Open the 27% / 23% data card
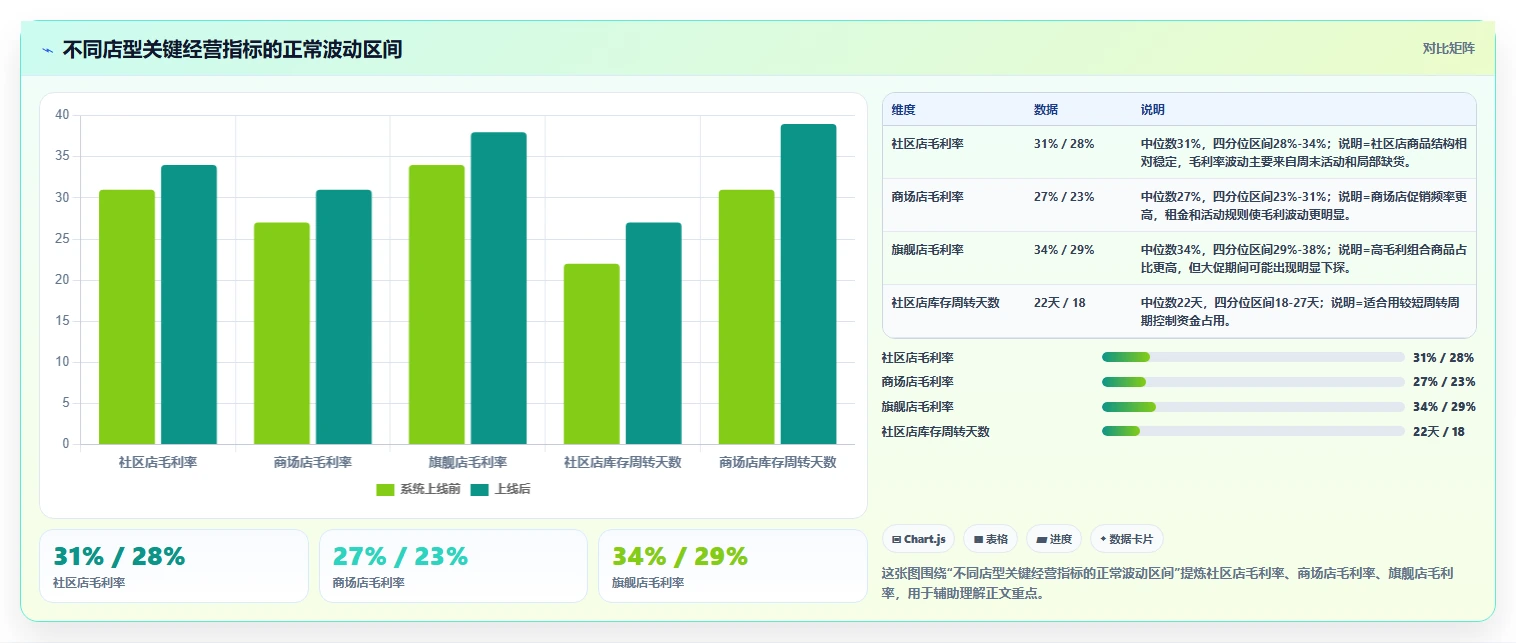This screenshot has width=1516, height=643. coord(453,566)
